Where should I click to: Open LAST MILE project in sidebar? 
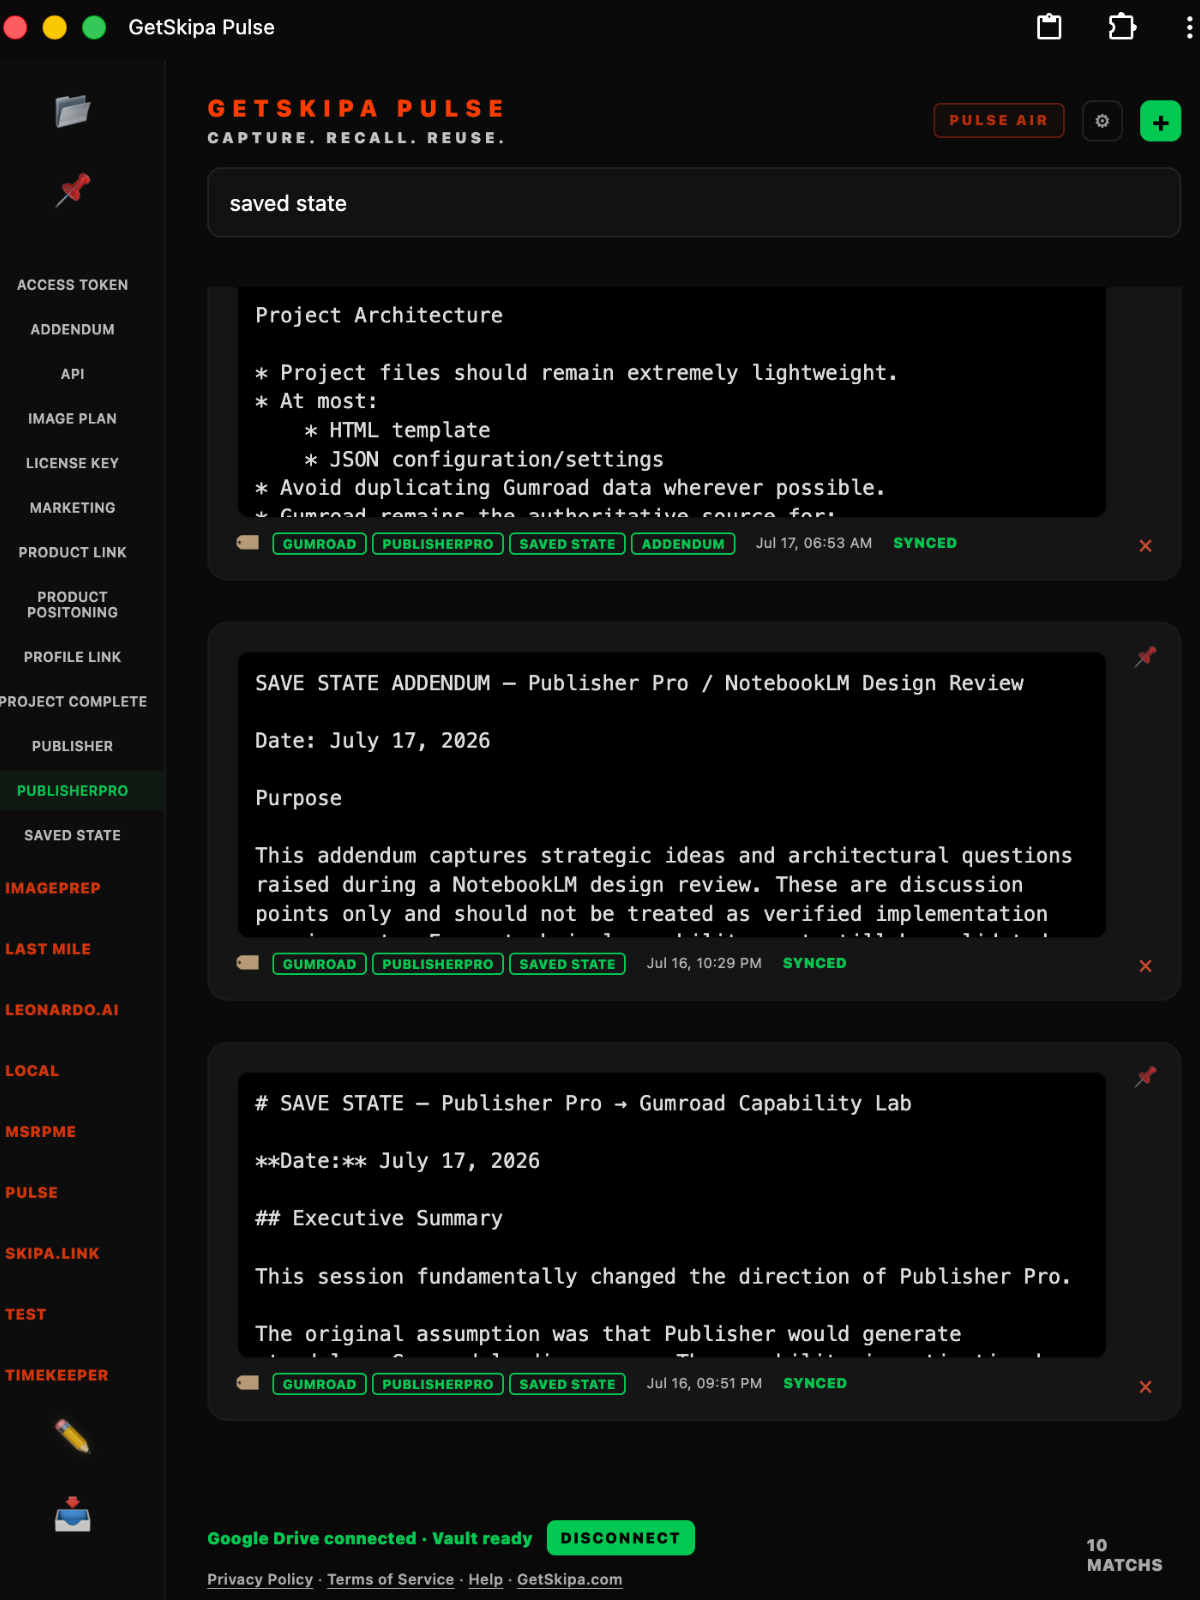pyautogui.click(x=48, y=949)
